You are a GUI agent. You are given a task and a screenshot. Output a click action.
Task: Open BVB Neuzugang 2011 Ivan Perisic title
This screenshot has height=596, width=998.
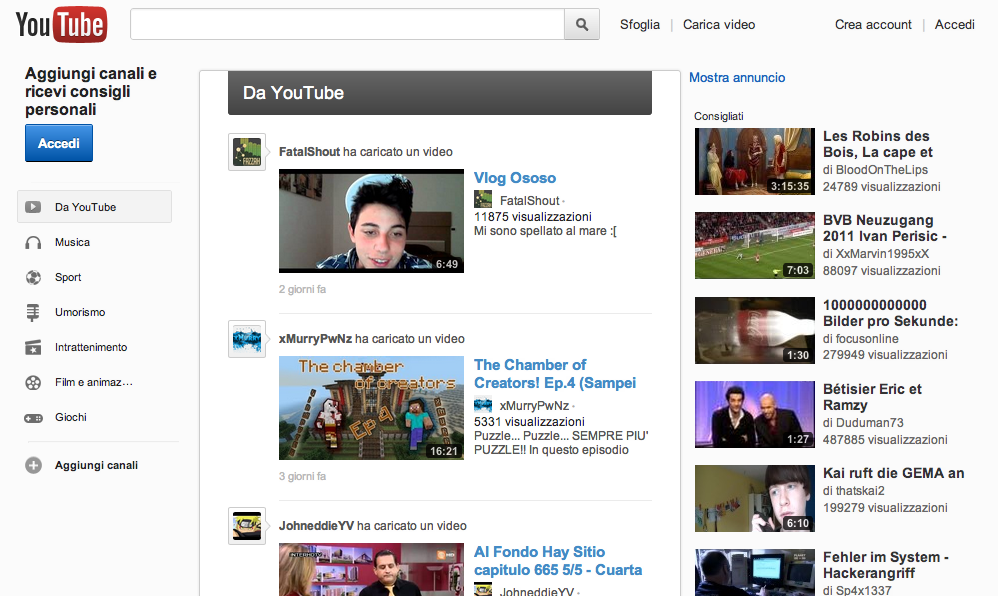coord(885,228)
